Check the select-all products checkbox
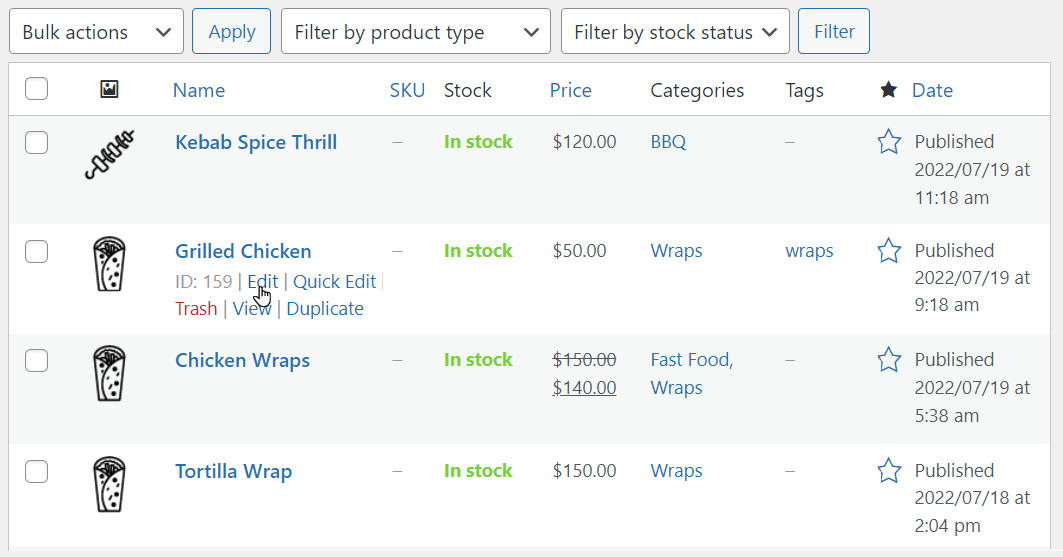The height and width of the screenshot is (557, 1063). pyautogui.click(x=37, y=89)
